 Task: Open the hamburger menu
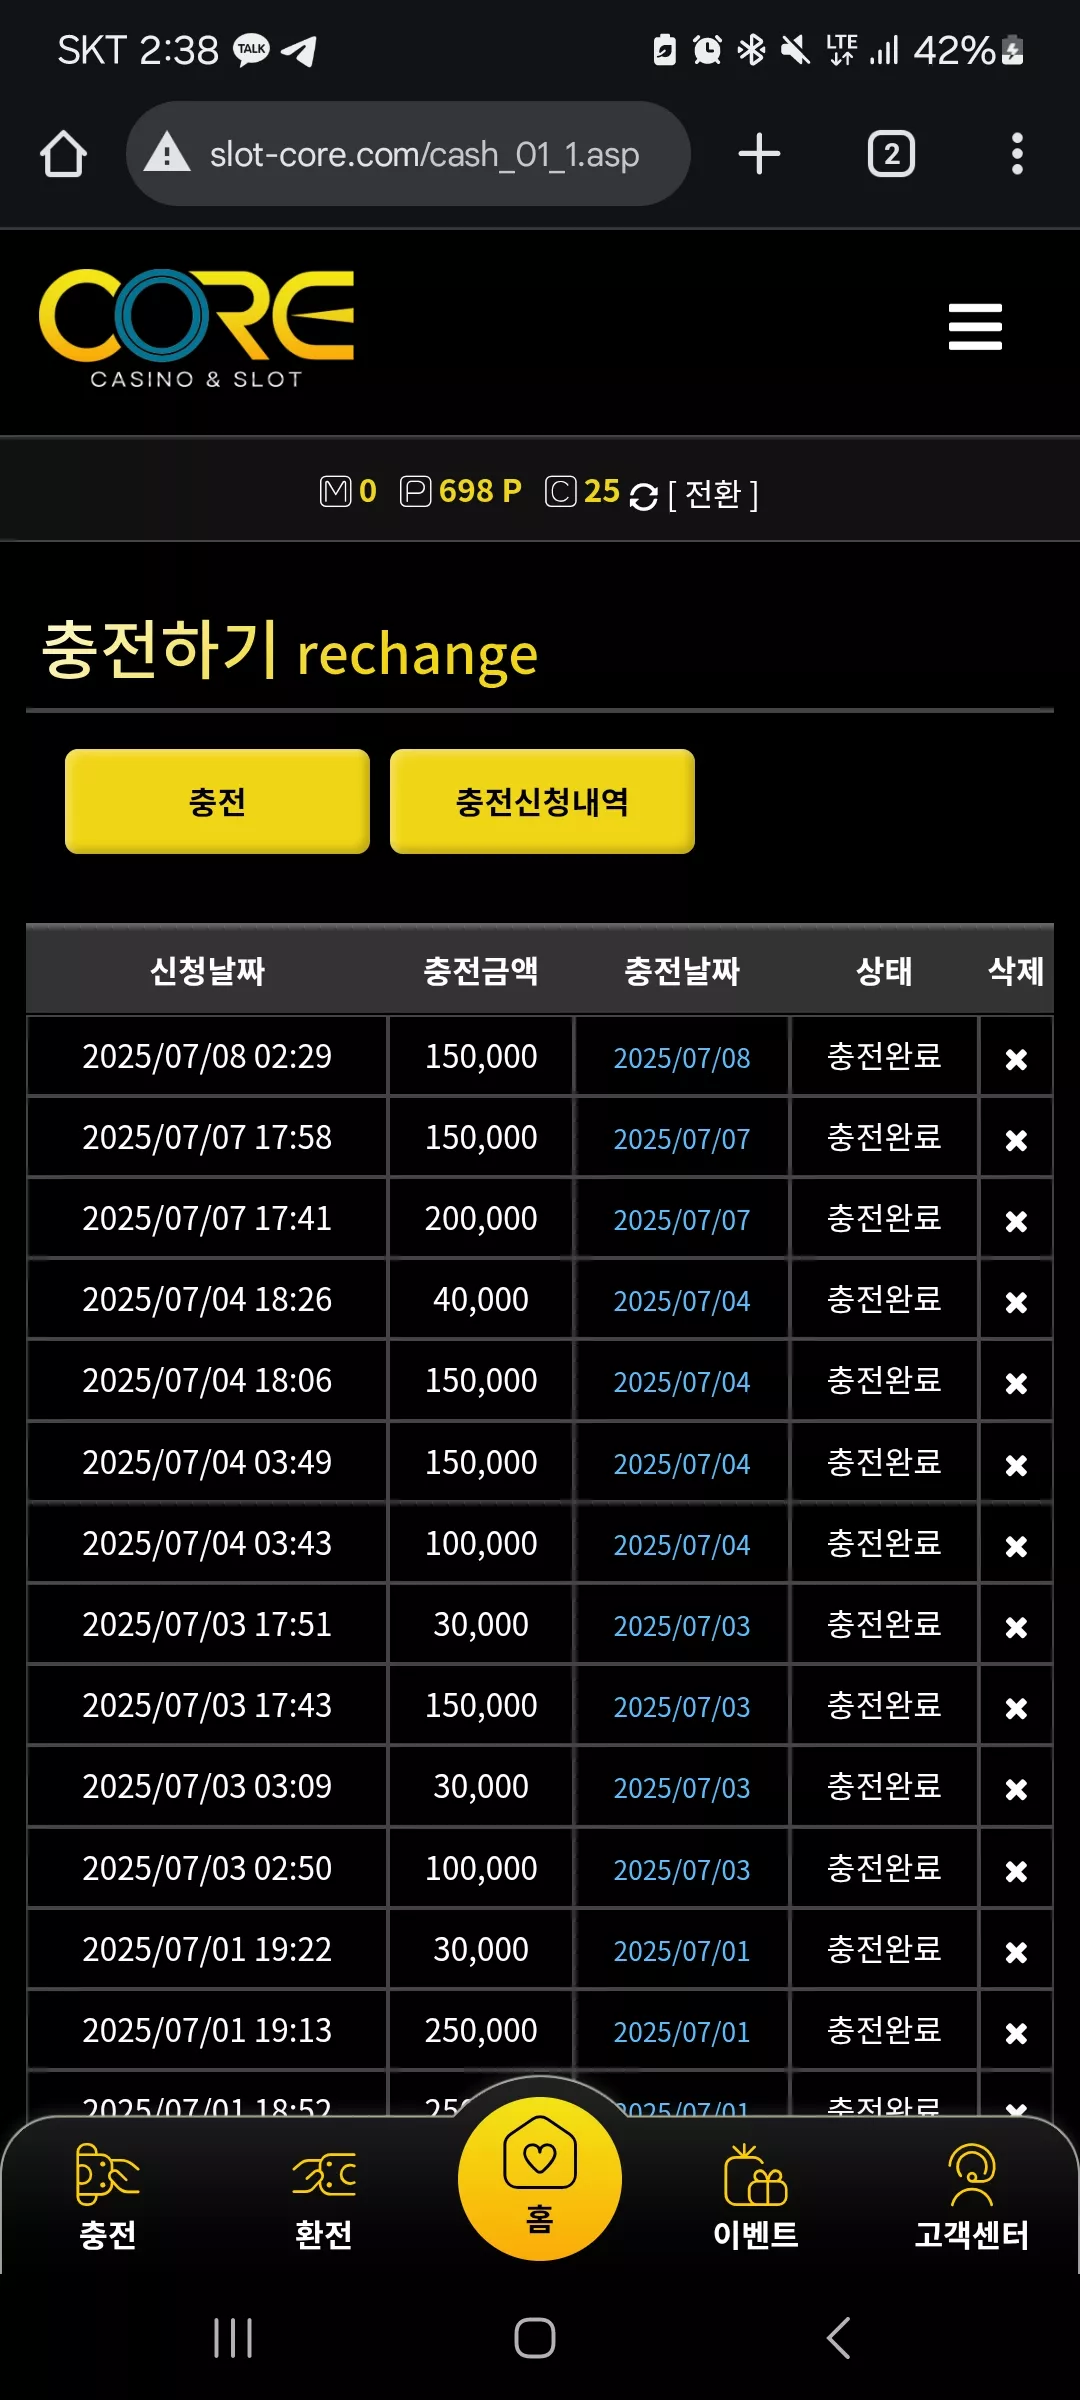click(975, 327)
